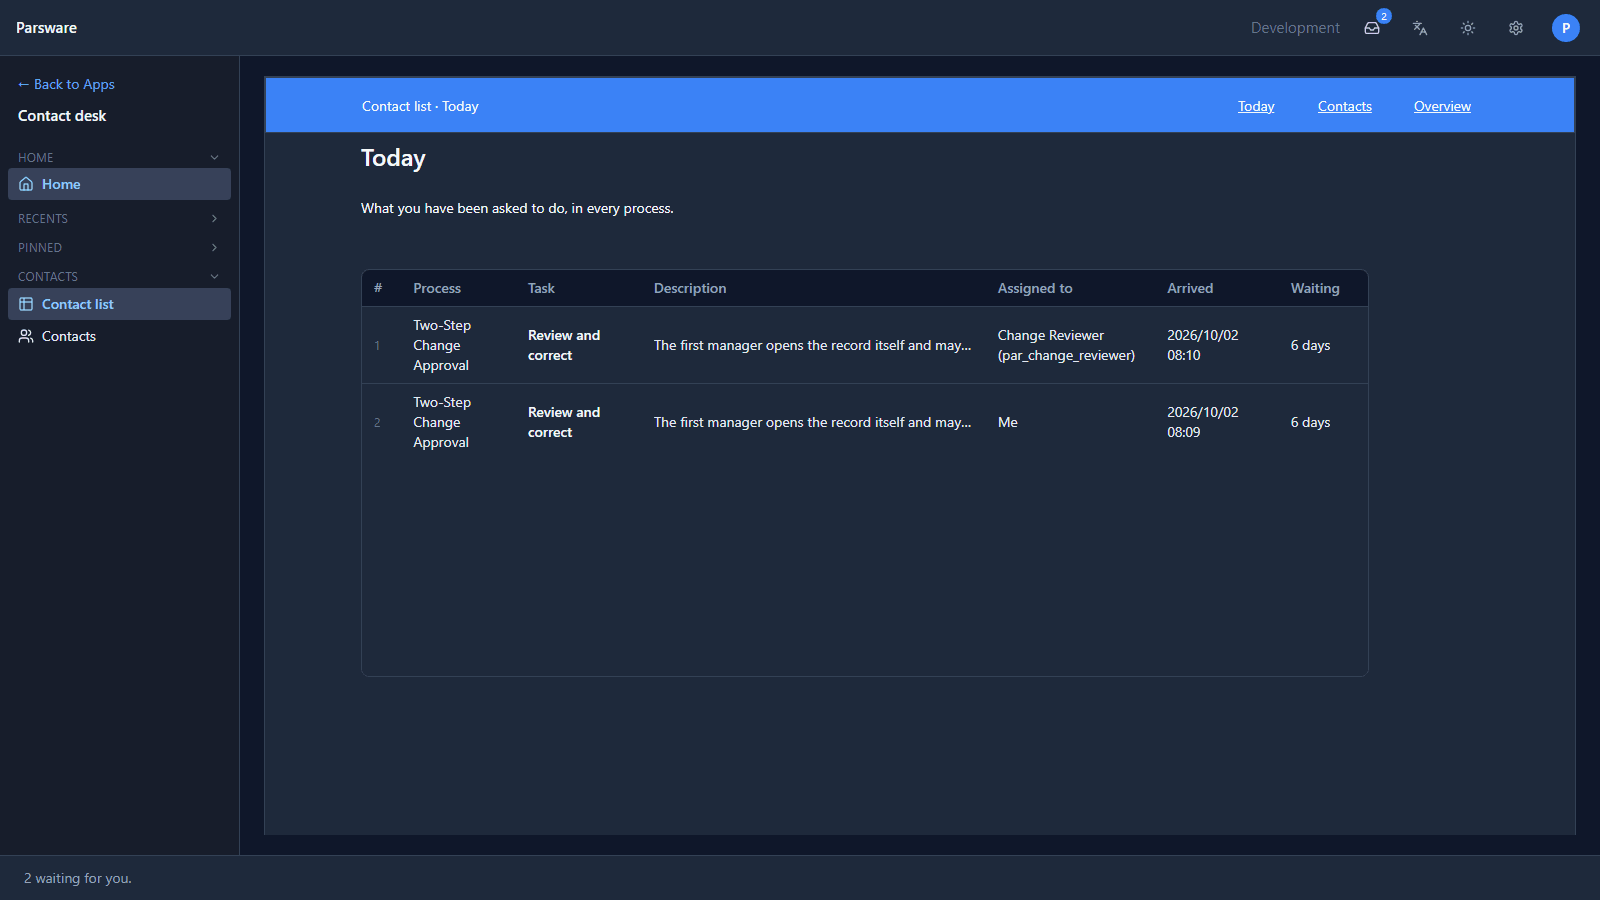Open the inbox notifications icon
1600x900 pixels.
point(1372,28)
